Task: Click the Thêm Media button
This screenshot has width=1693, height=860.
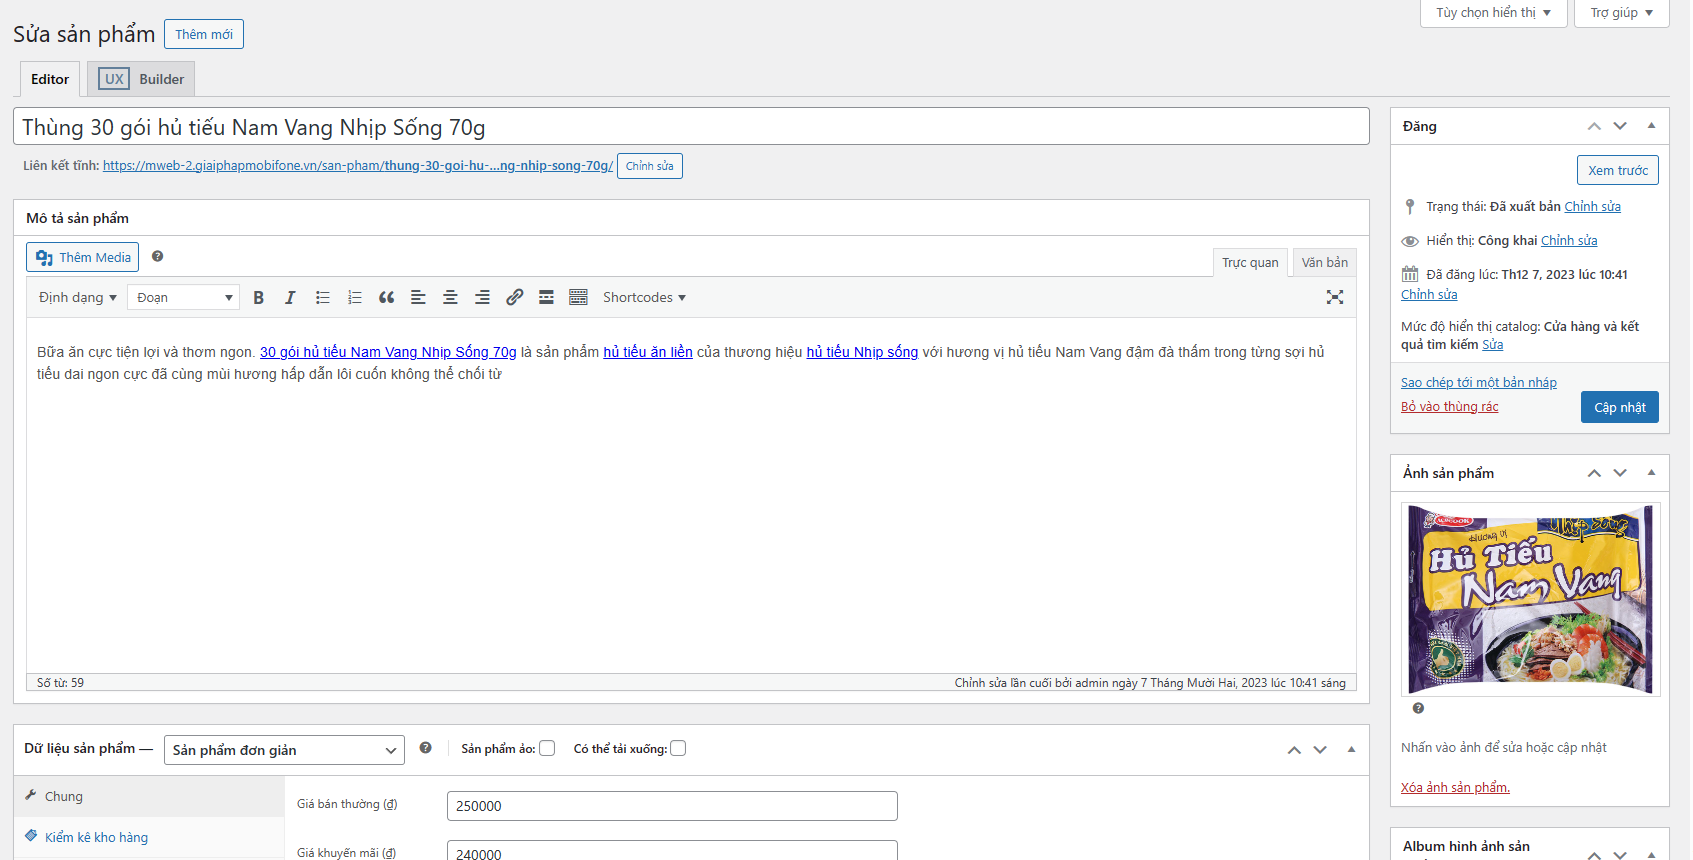Action: point(83,257)
